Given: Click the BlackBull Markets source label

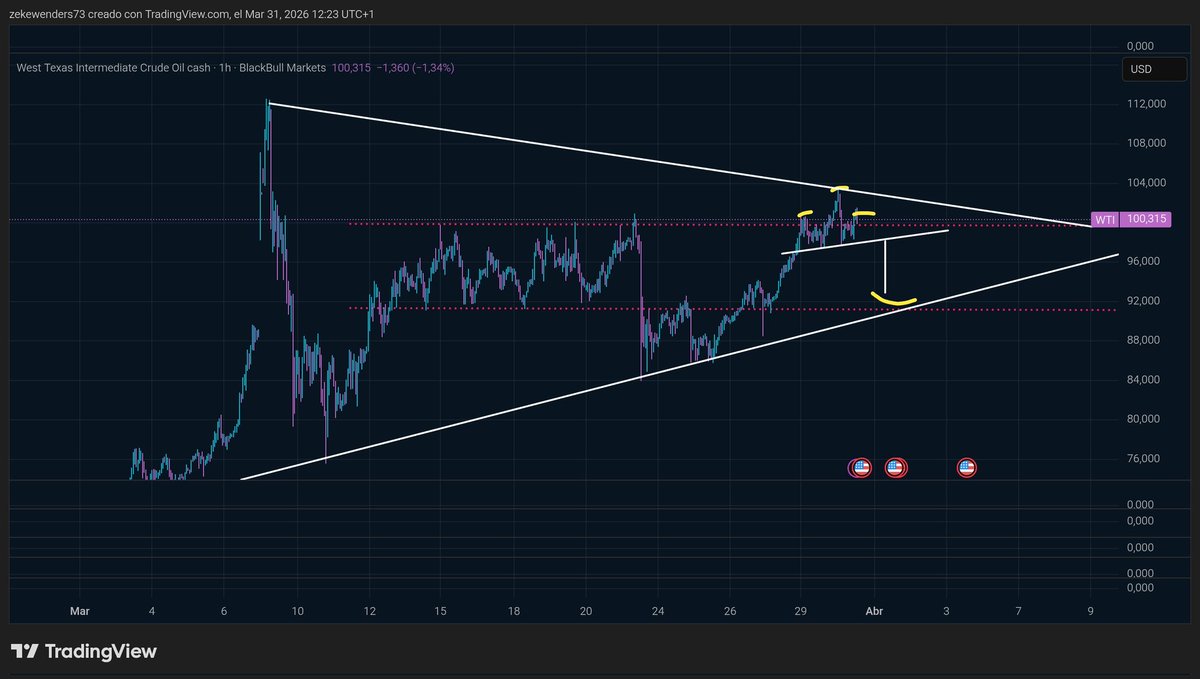Looking at the screenshot, I should coord(283,68).
